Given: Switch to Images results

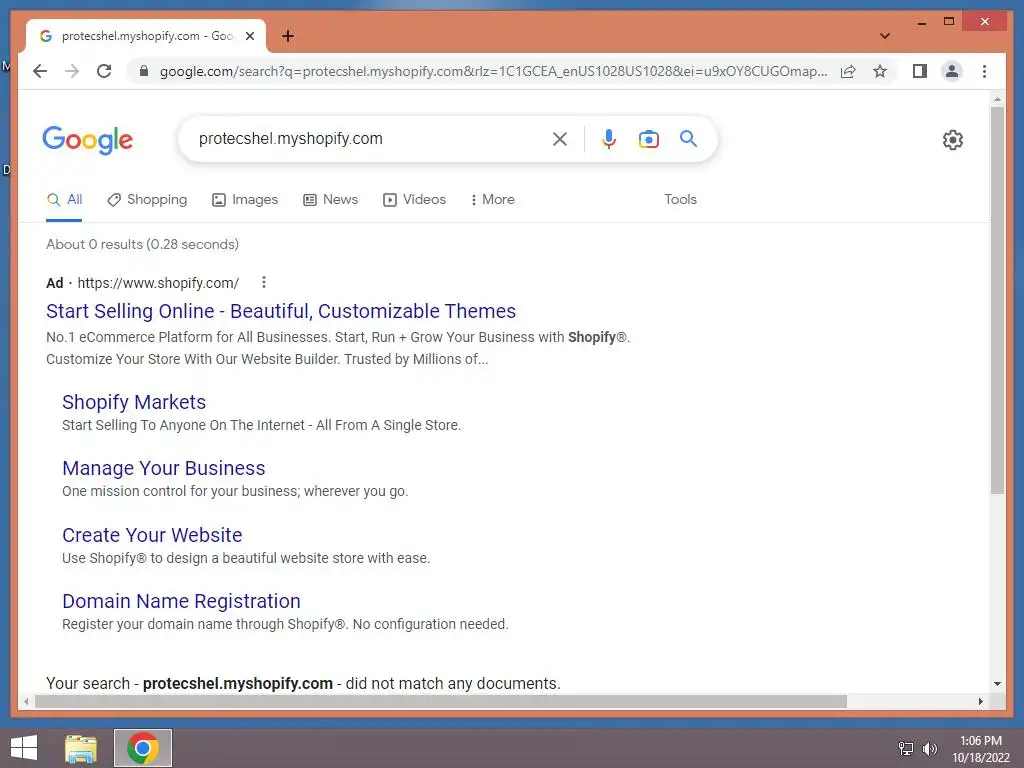Looking at the screenshot, I should [x=245, y=200].
